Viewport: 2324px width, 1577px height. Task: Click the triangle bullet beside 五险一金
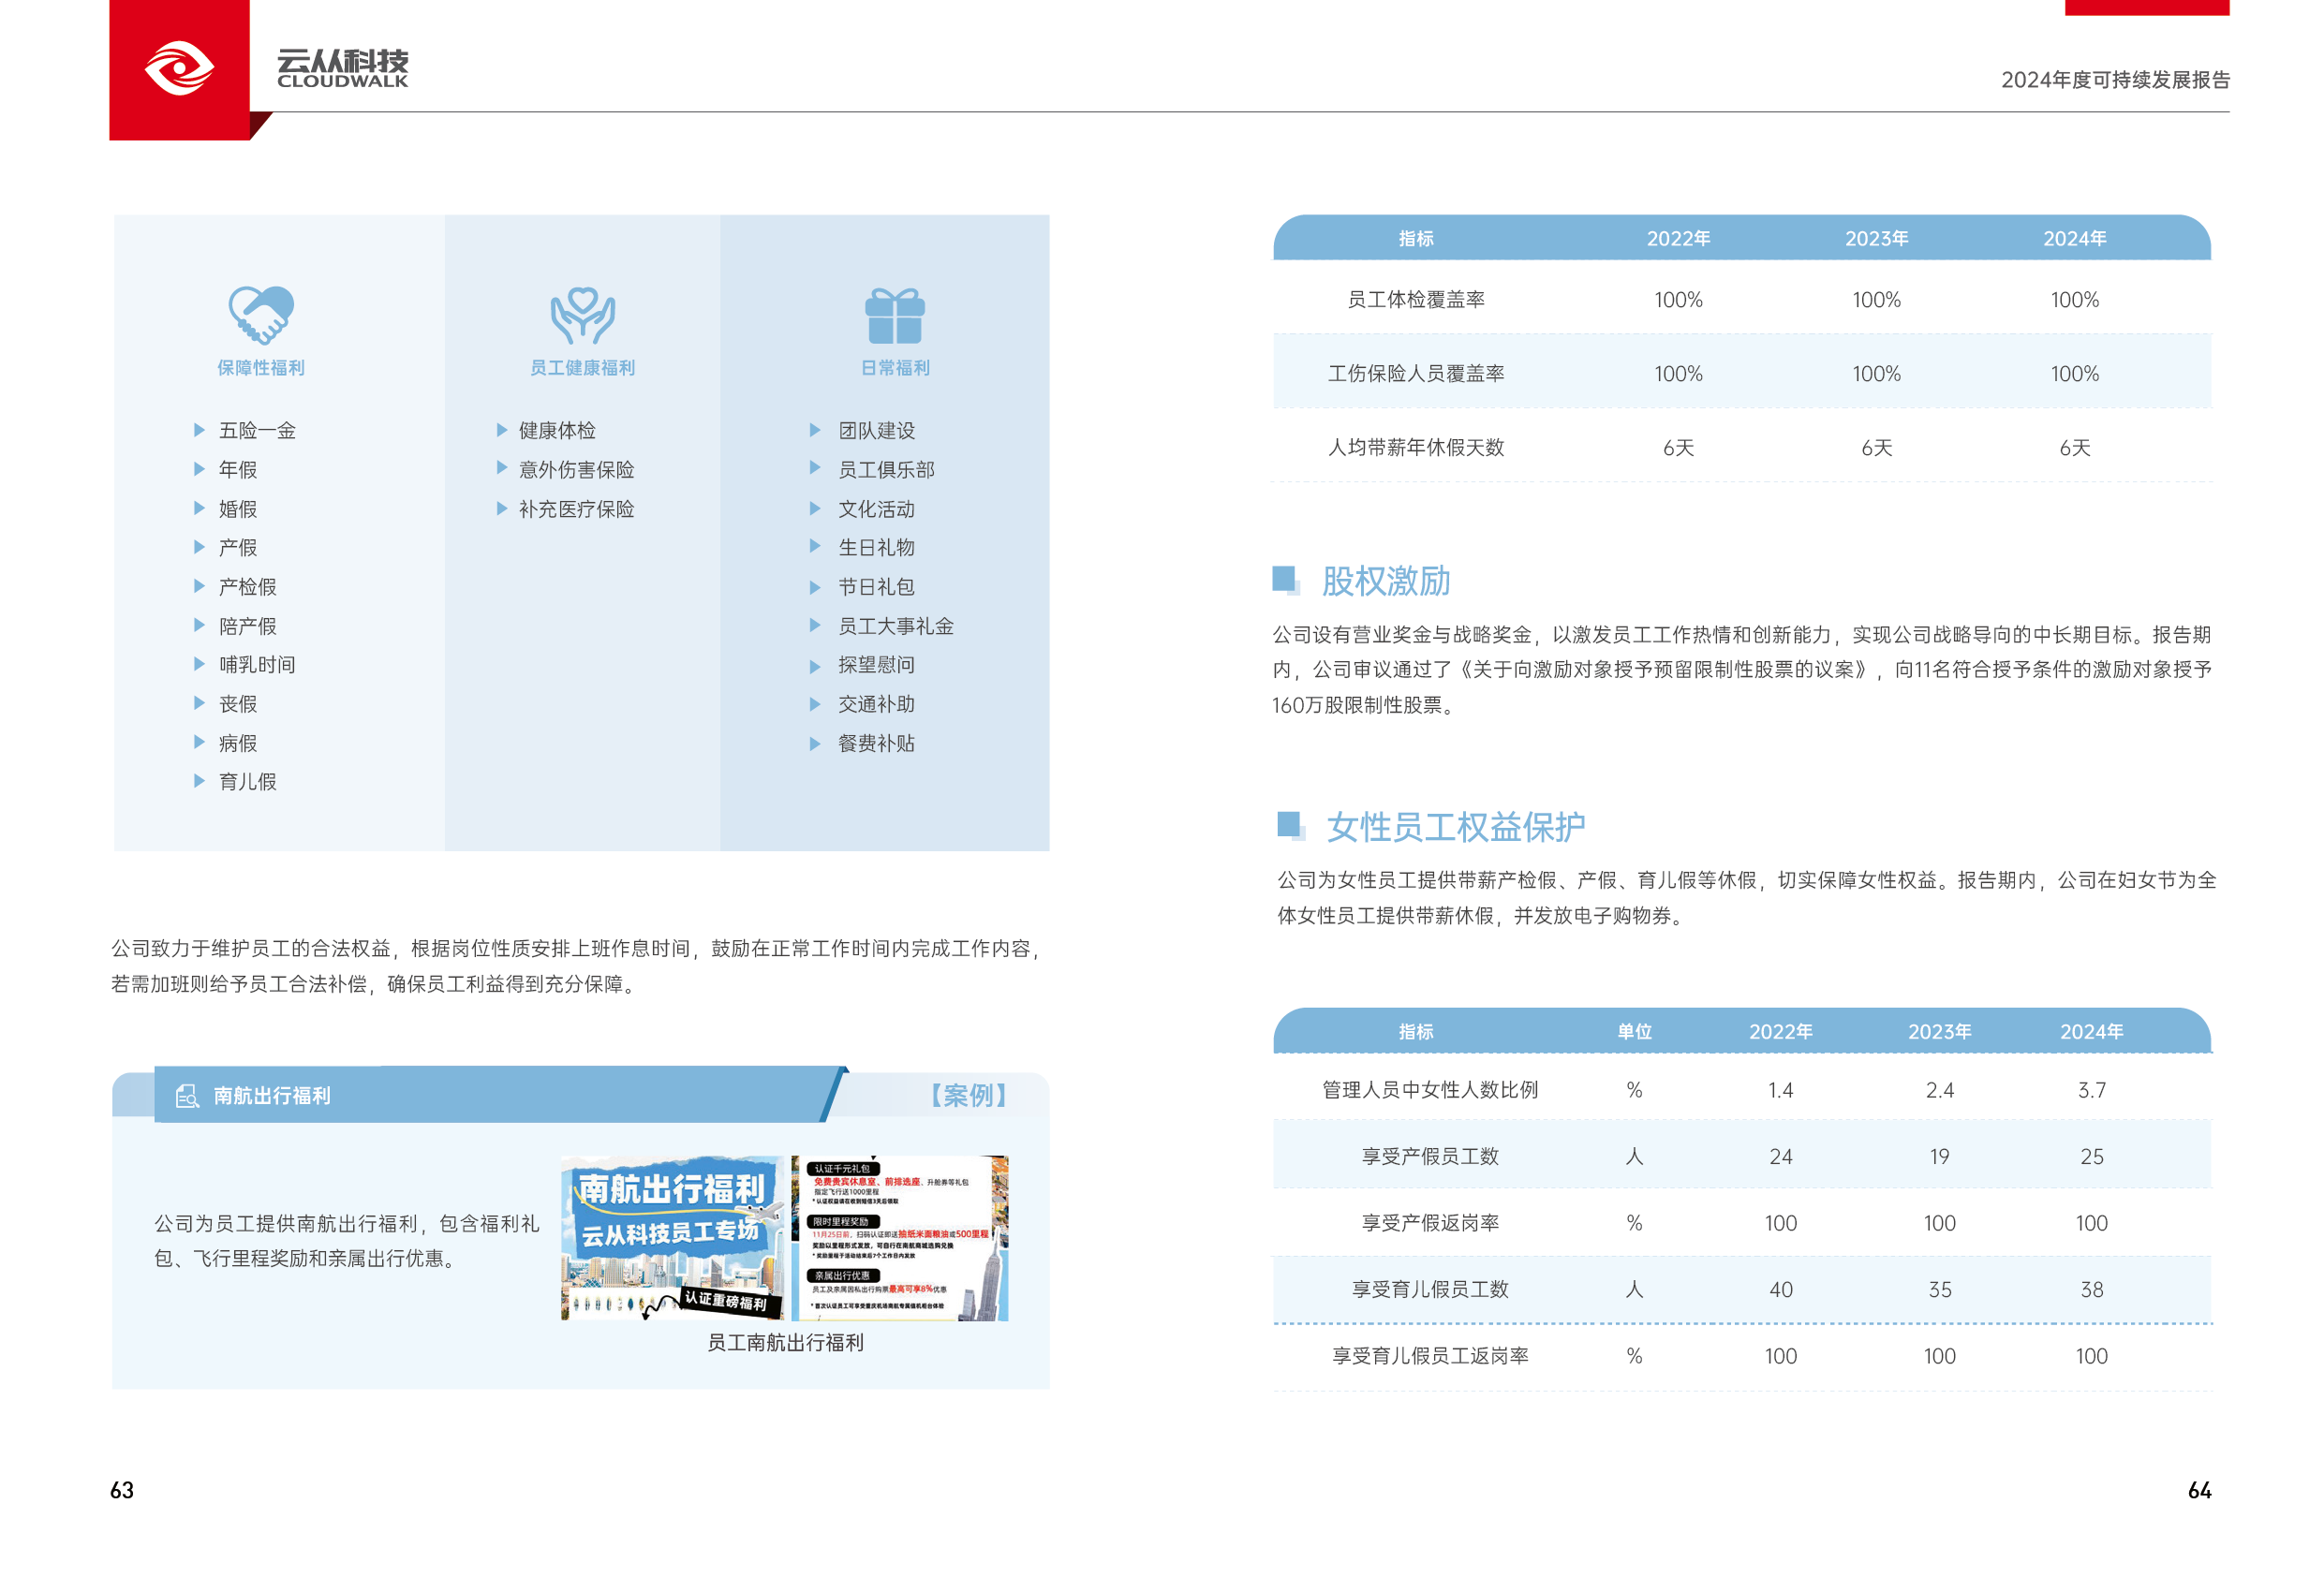pos(199,430)
